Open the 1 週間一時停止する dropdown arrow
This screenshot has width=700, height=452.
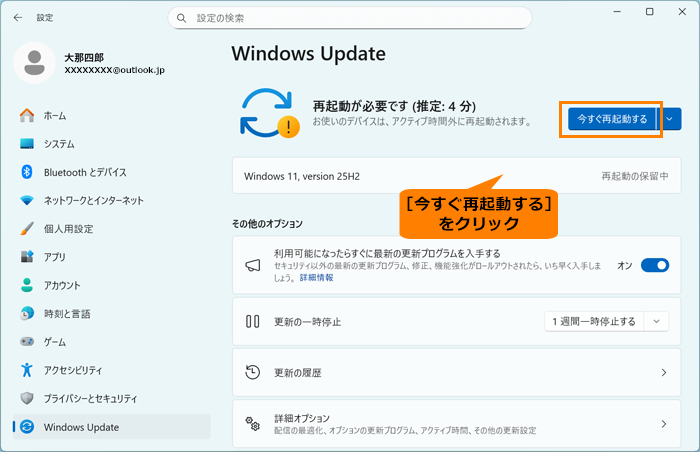click(x=656, y=322)
